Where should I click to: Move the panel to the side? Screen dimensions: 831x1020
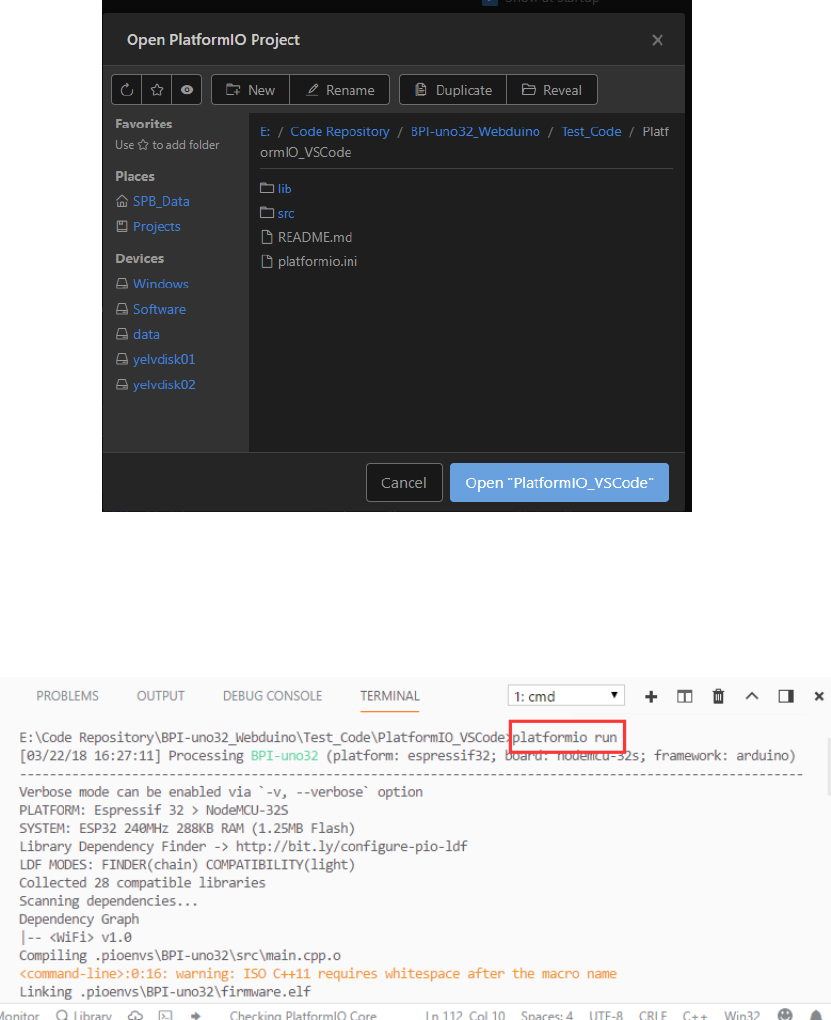click(x=786, y=697)
